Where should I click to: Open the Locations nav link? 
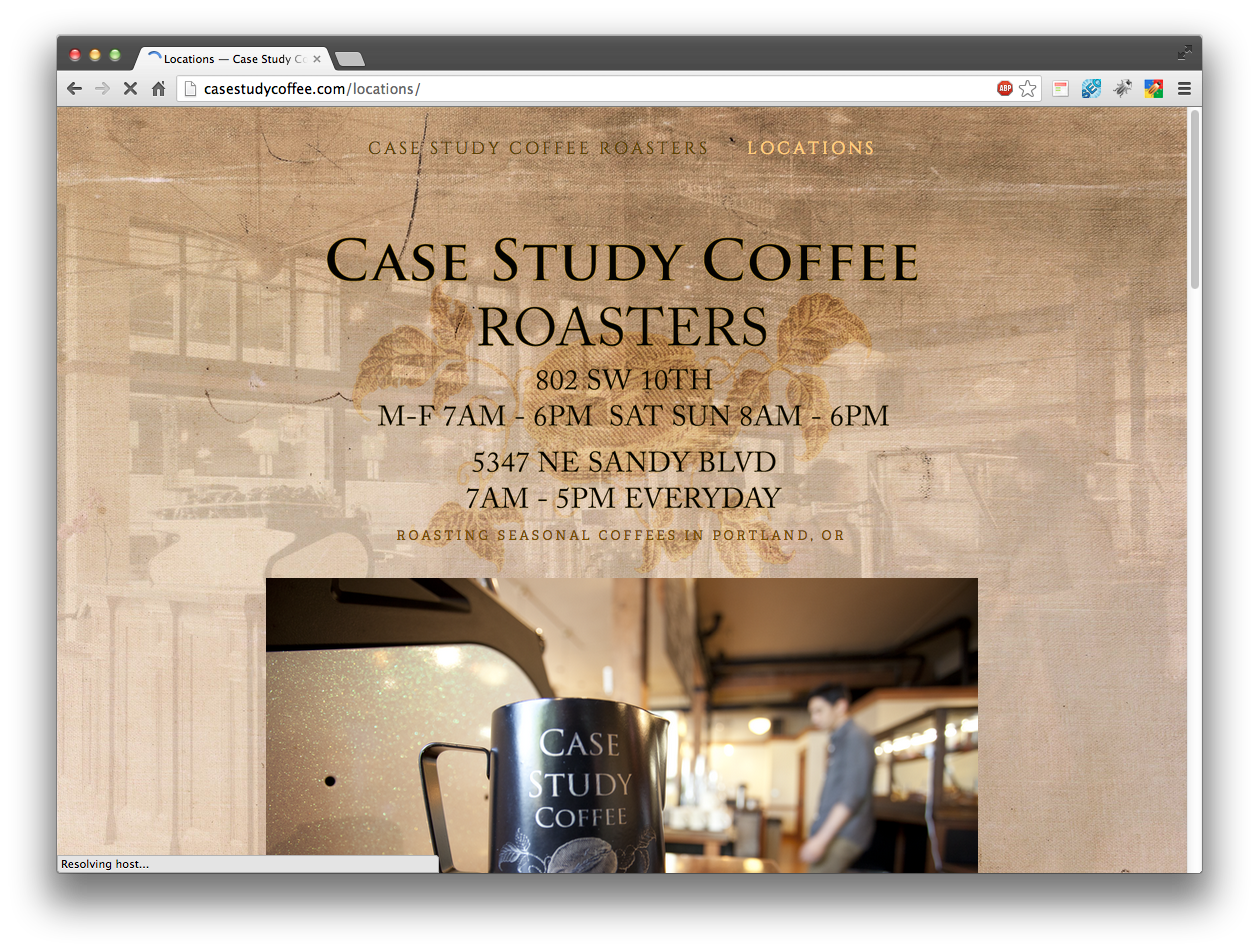click(811, 148)
